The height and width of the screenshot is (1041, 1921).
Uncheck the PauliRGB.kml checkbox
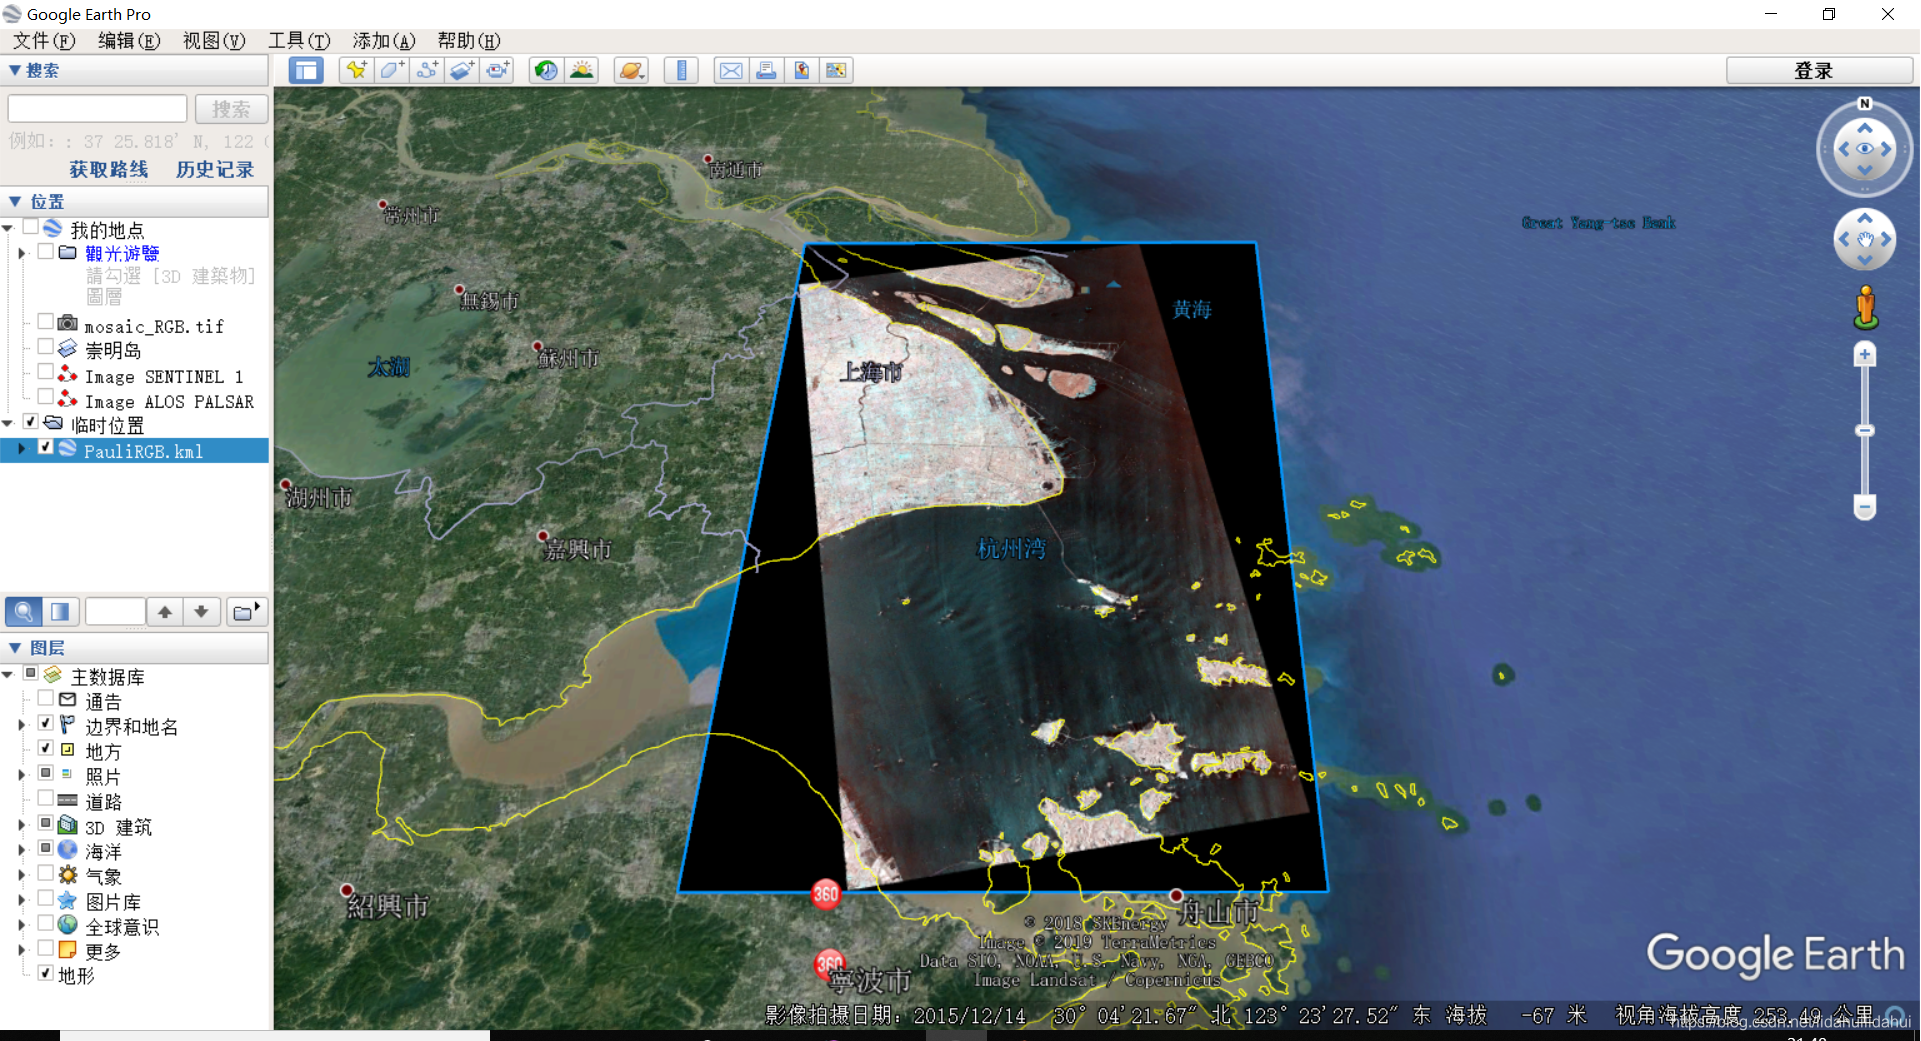coord(45,447)
